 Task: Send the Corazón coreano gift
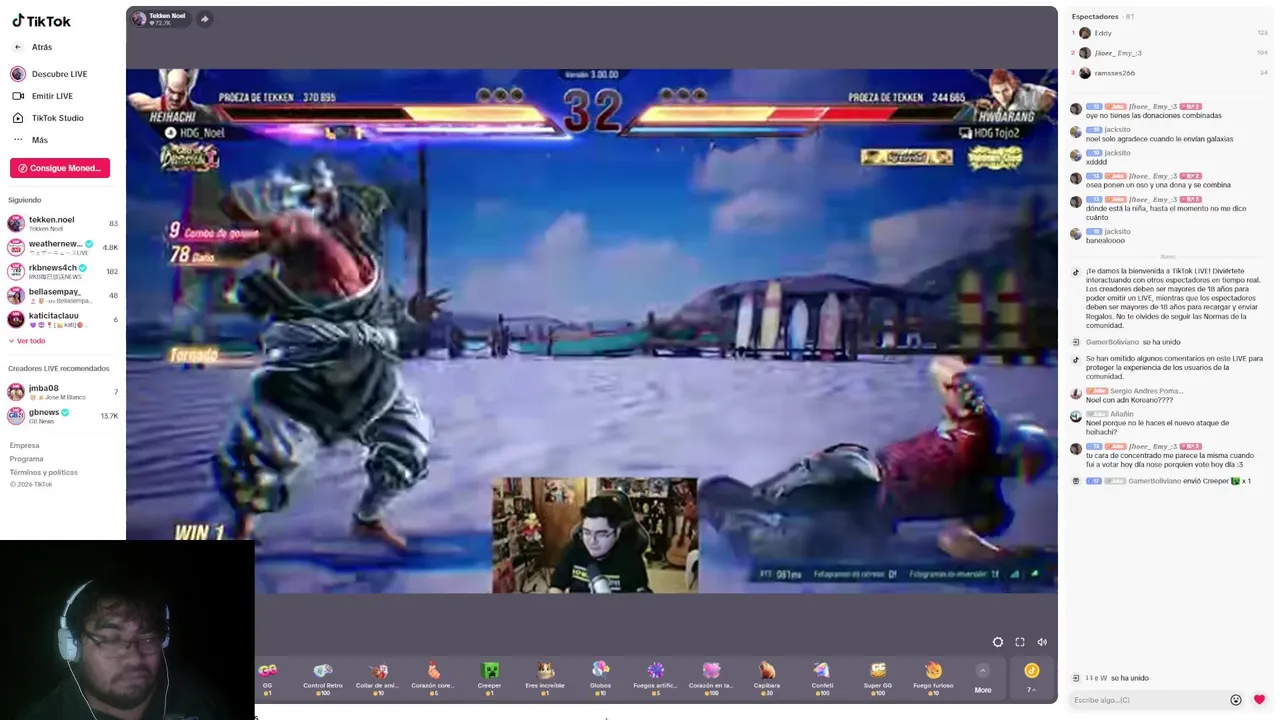[433, 678]
